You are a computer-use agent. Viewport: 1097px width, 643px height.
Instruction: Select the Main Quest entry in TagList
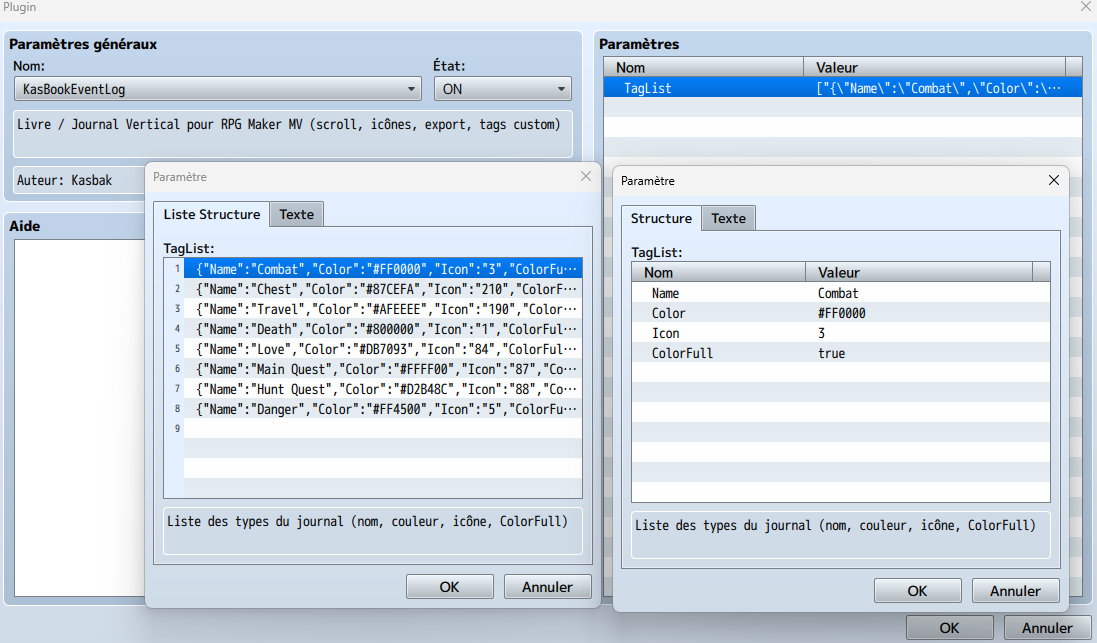pyautogui.click(x=383, y=369)
